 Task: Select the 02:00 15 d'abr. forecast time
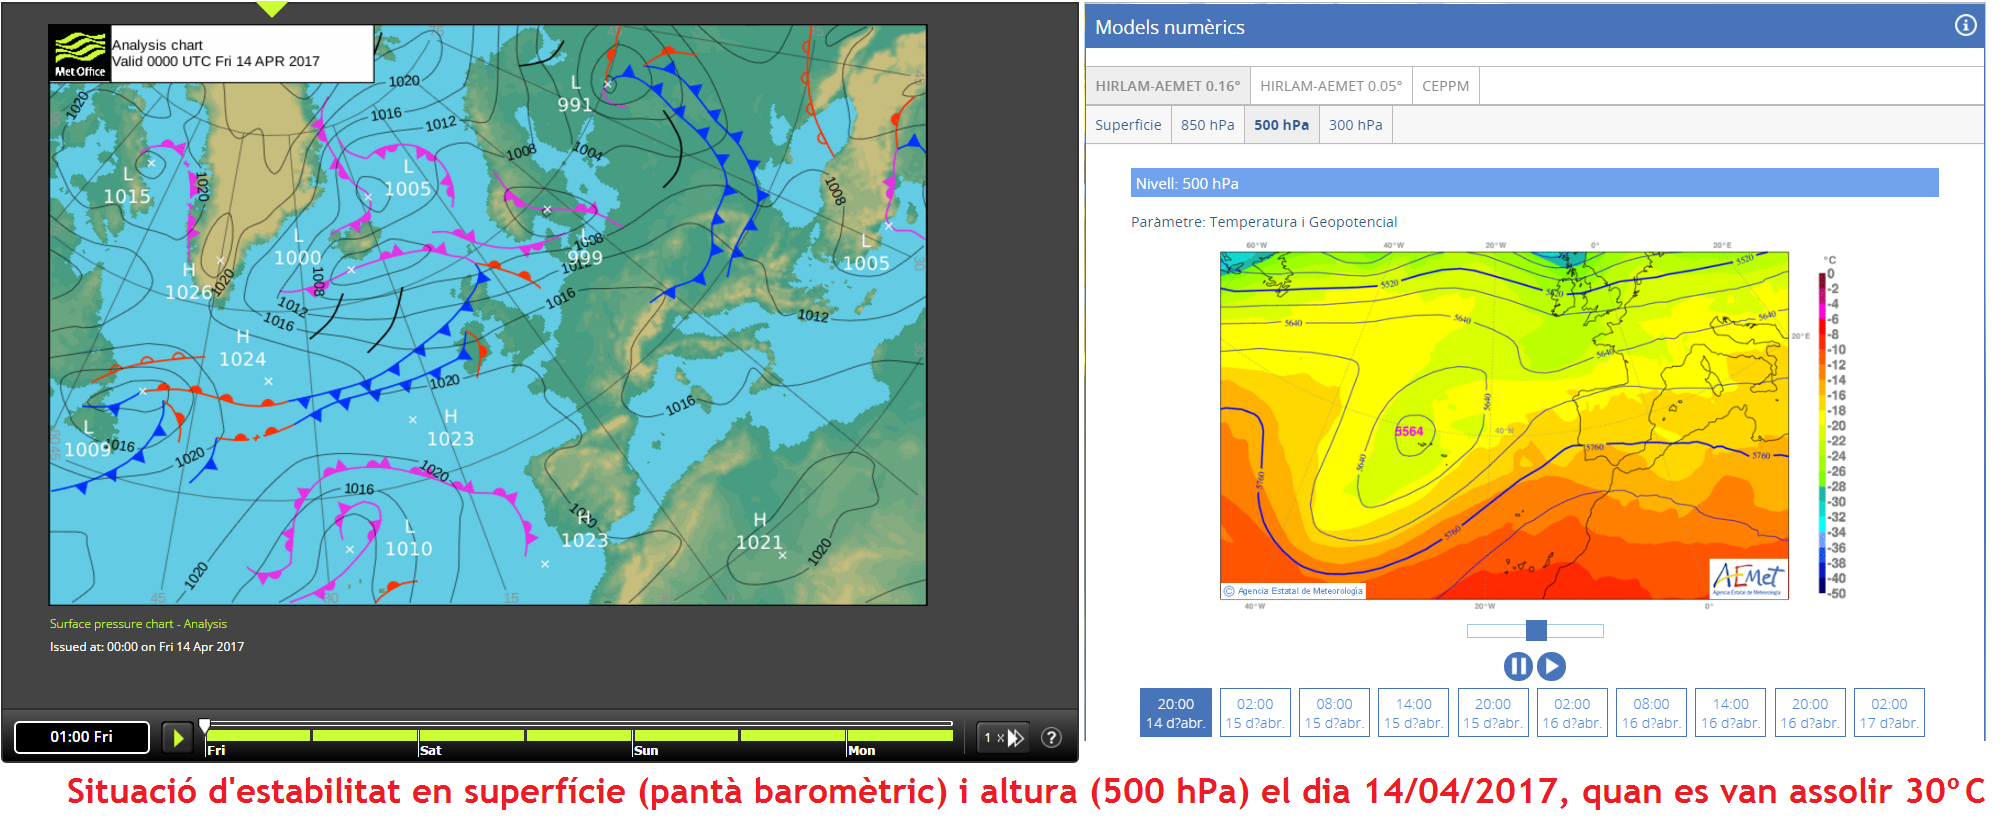[1255, 713]
